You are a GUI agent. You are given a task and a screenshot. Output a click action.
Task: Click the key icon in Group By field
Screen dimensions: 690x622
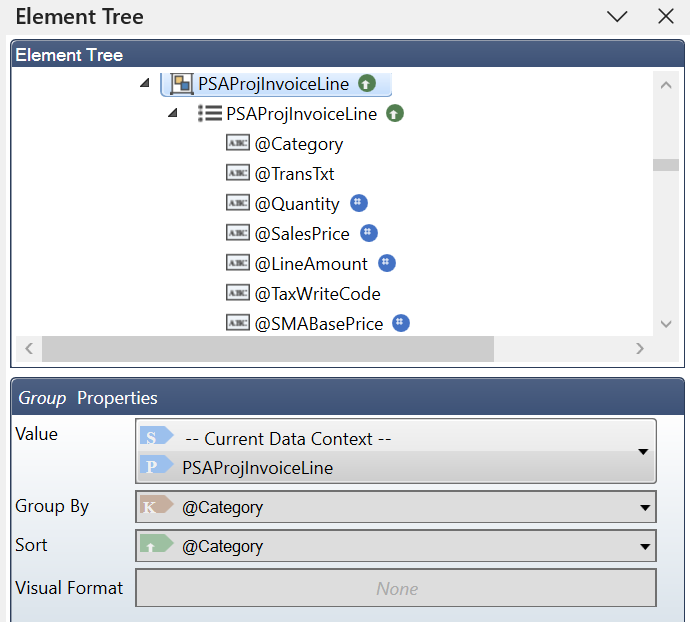point(154,507)
